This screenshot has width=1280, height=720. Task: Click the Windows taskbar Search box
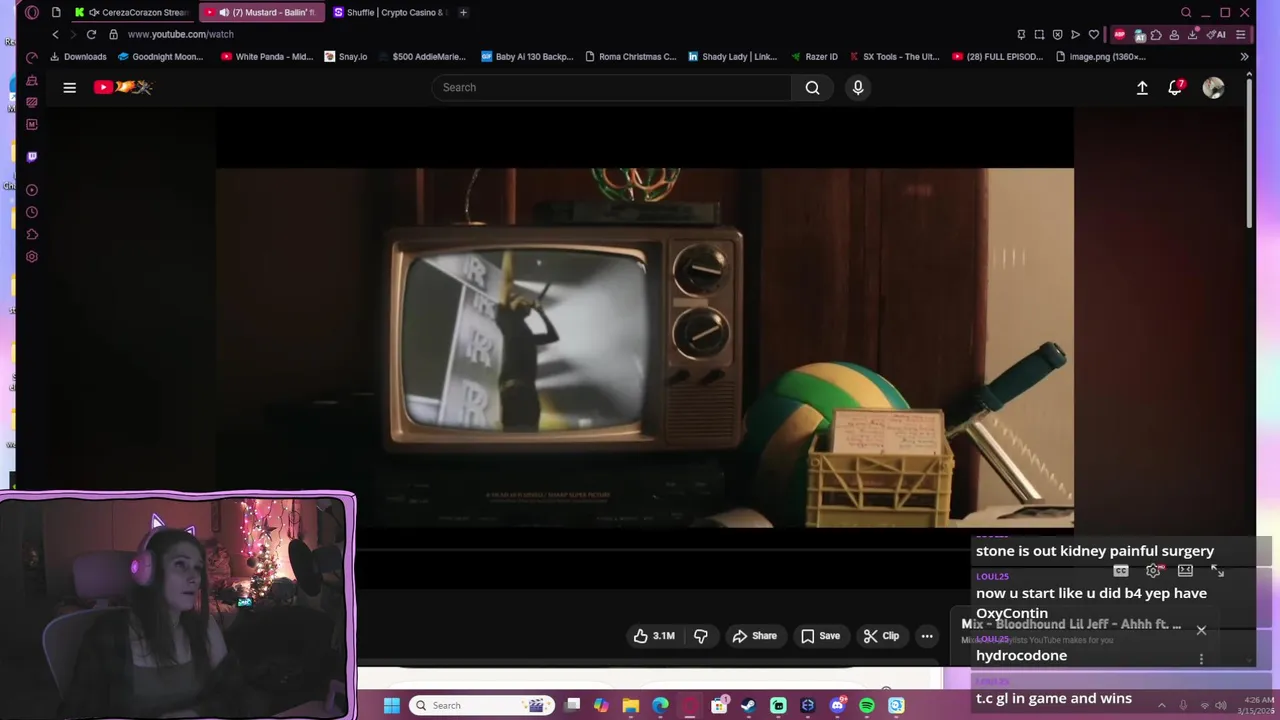pos(481,706)
